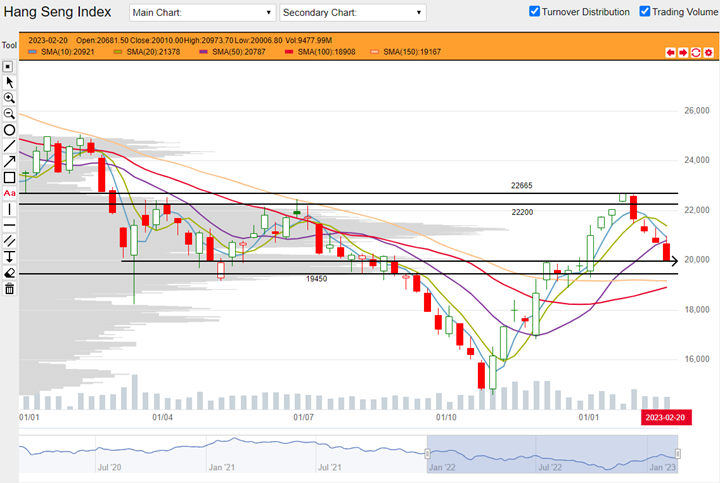Click the red left arrow button
The image size is (720, 483).
(x=670, y=52)
